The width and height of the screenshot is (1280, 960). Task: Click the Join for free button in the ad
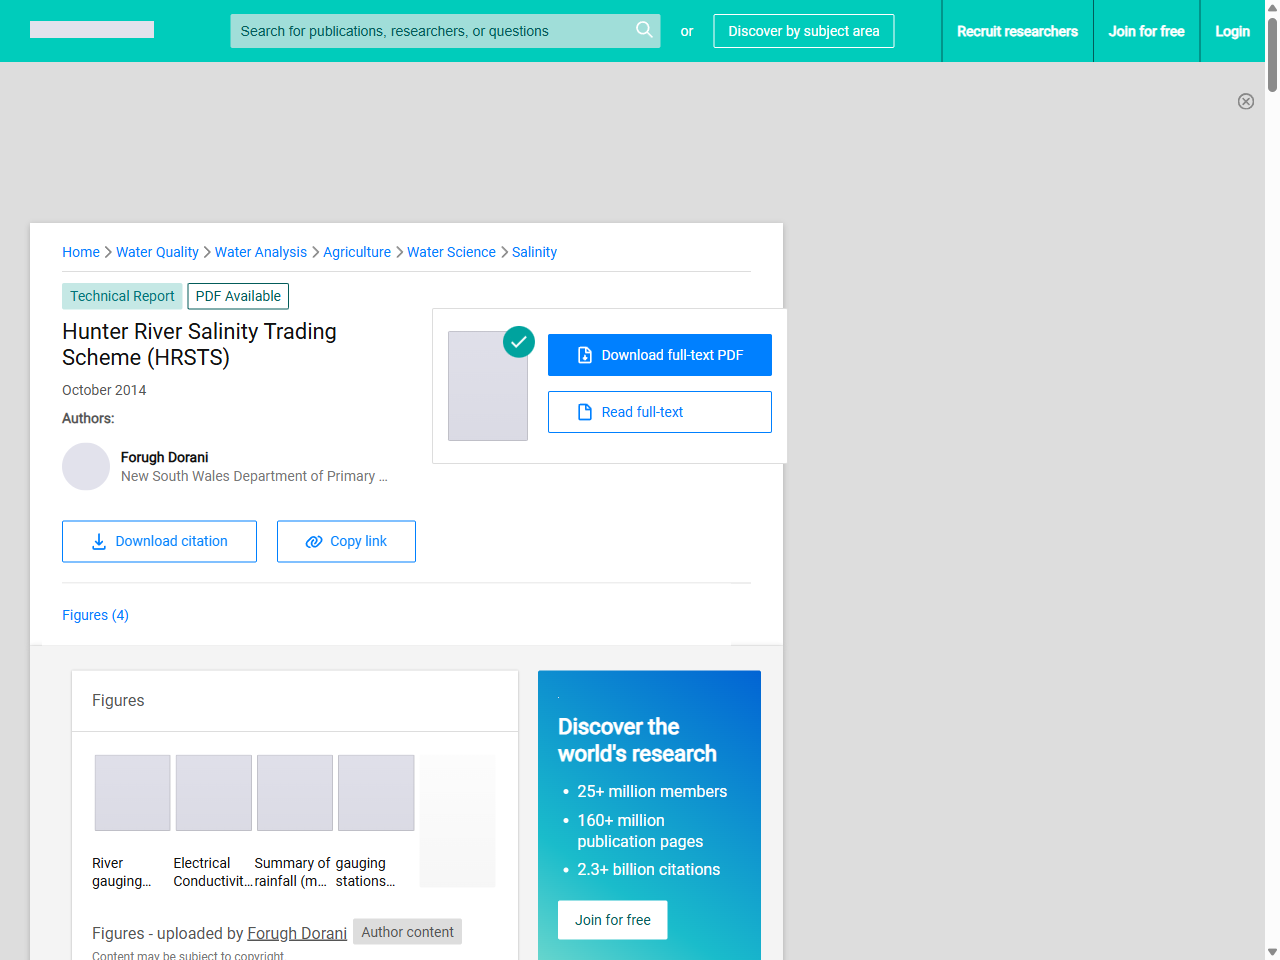(612, 919)
